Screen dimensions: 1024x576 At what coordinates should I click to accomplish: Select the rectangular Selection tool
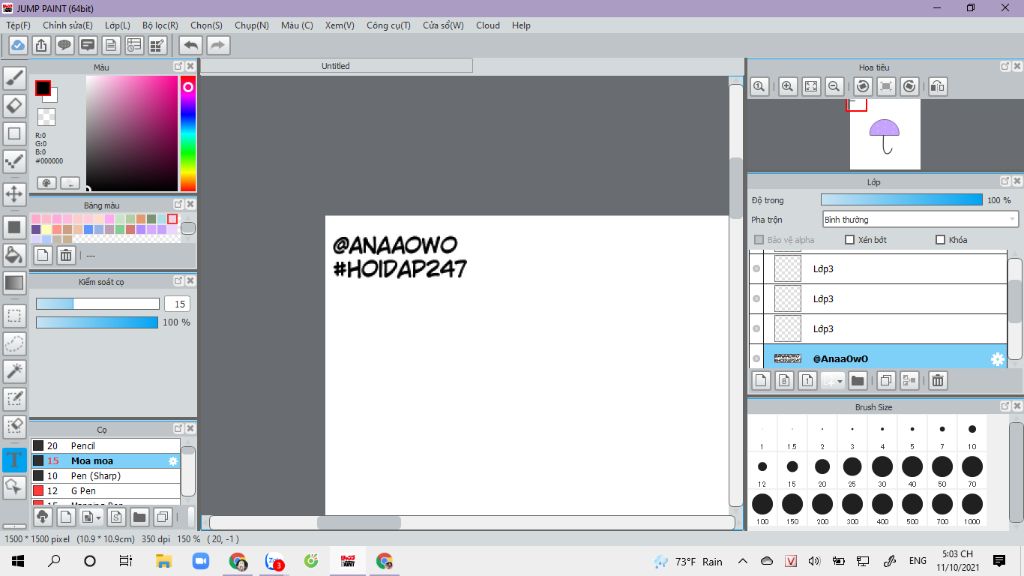tap(14, 316)
